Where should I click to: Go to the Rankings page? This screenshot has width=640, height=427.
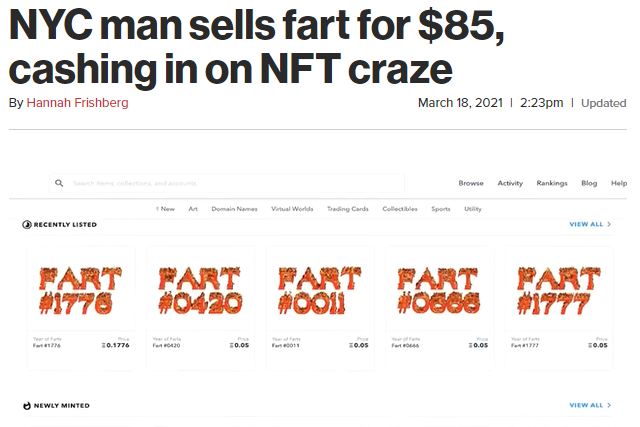point(552,183)
